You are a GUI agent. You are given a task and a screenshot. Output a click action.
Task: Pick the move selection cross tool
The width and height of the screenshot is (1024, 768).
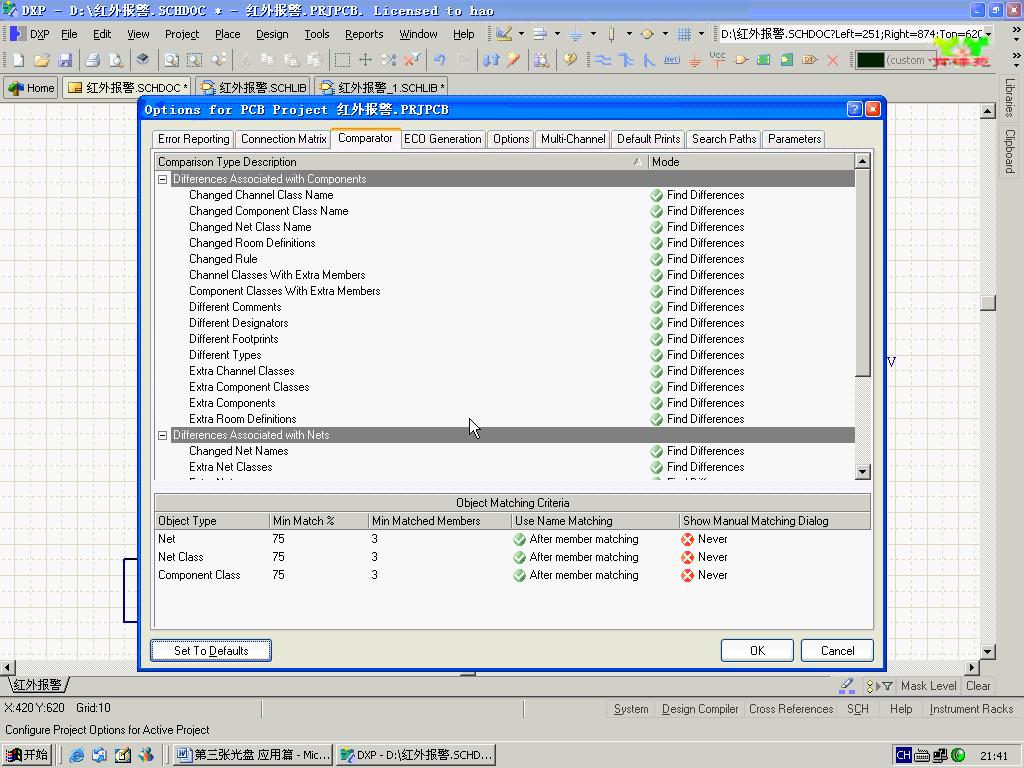365,60
